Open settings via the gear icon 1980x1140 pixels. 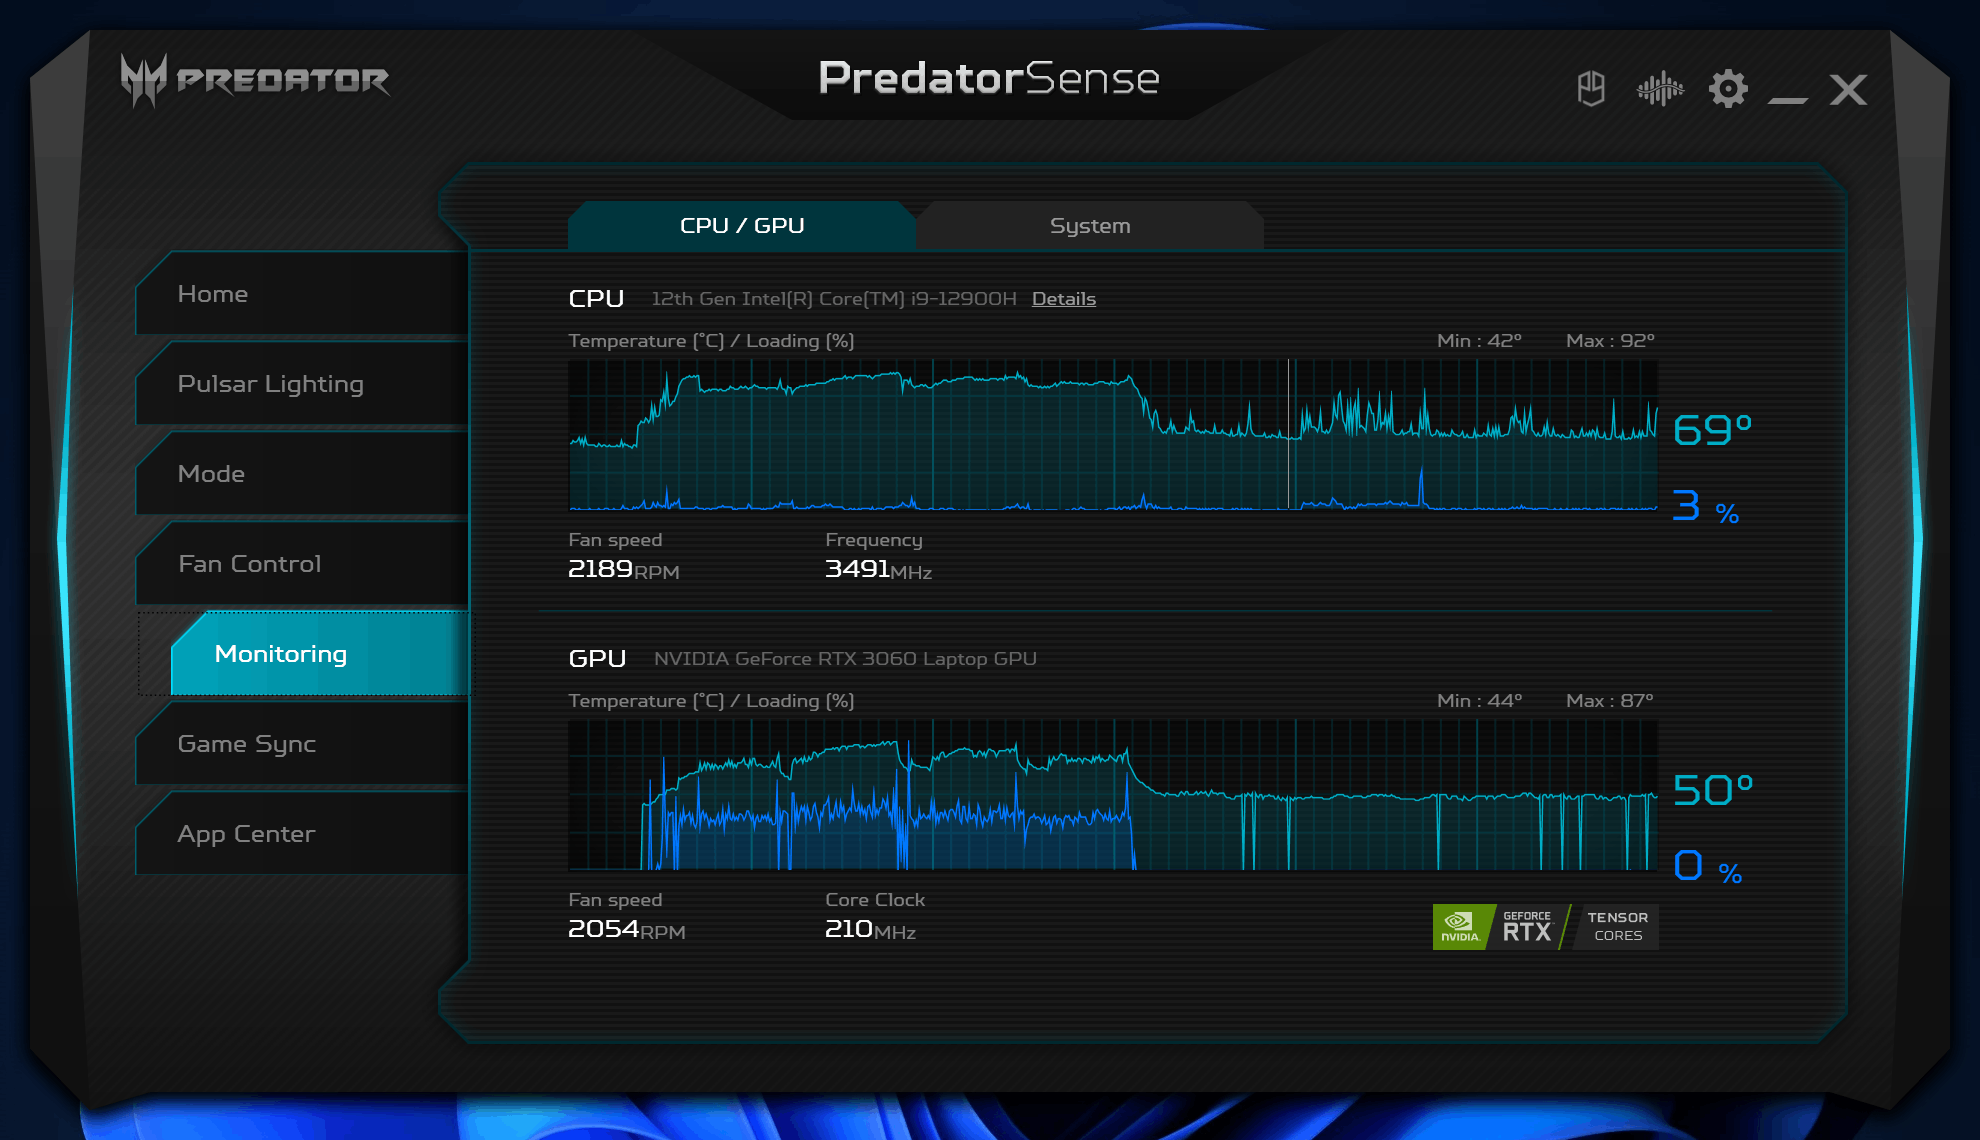point(1728,89)
